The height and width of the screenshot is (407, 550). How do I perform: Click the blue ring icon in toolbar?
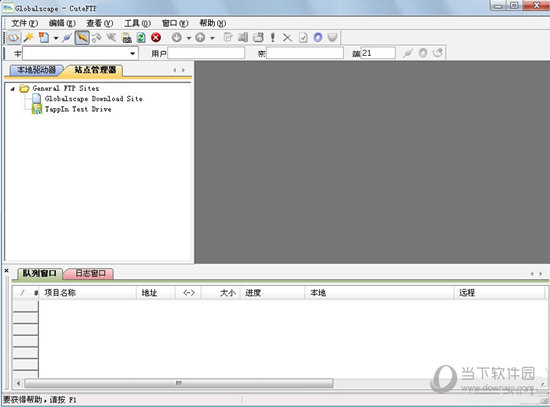[x=318, y=37]
